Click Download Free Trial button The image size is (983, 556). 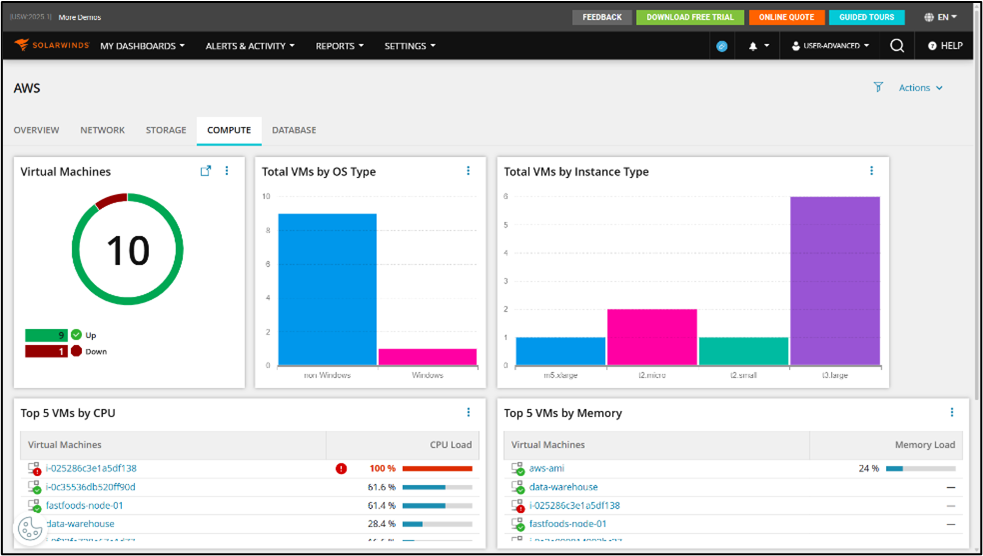(690, 18)
